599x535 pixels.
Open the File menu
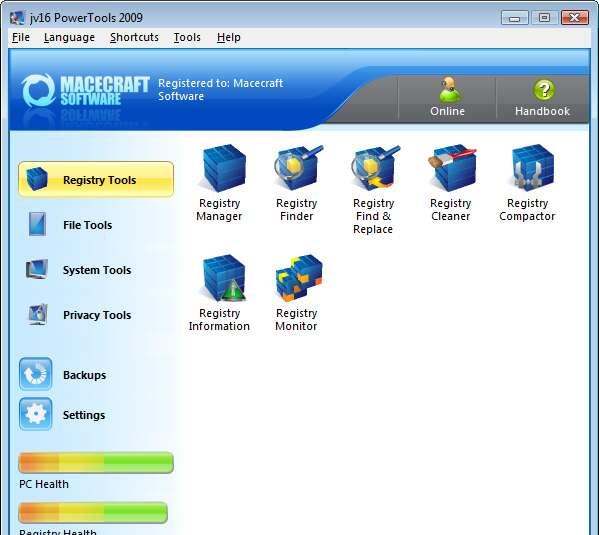tap(21, 37)
